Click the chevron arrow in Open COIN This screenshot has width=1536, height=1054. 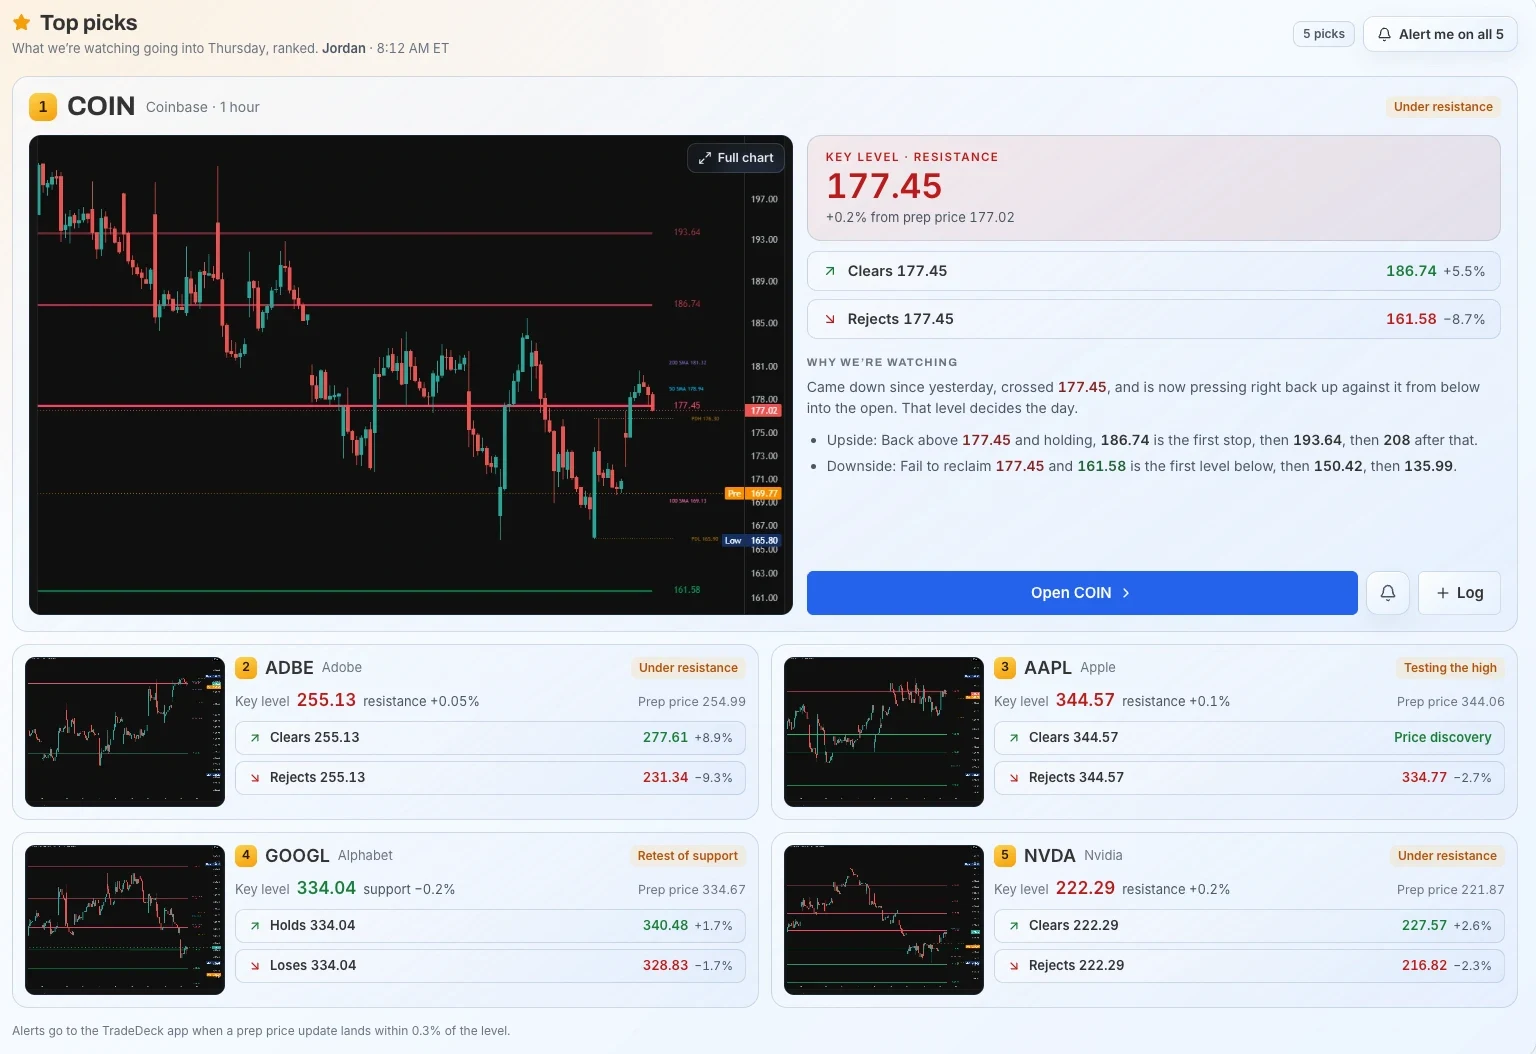[1126, 593]
